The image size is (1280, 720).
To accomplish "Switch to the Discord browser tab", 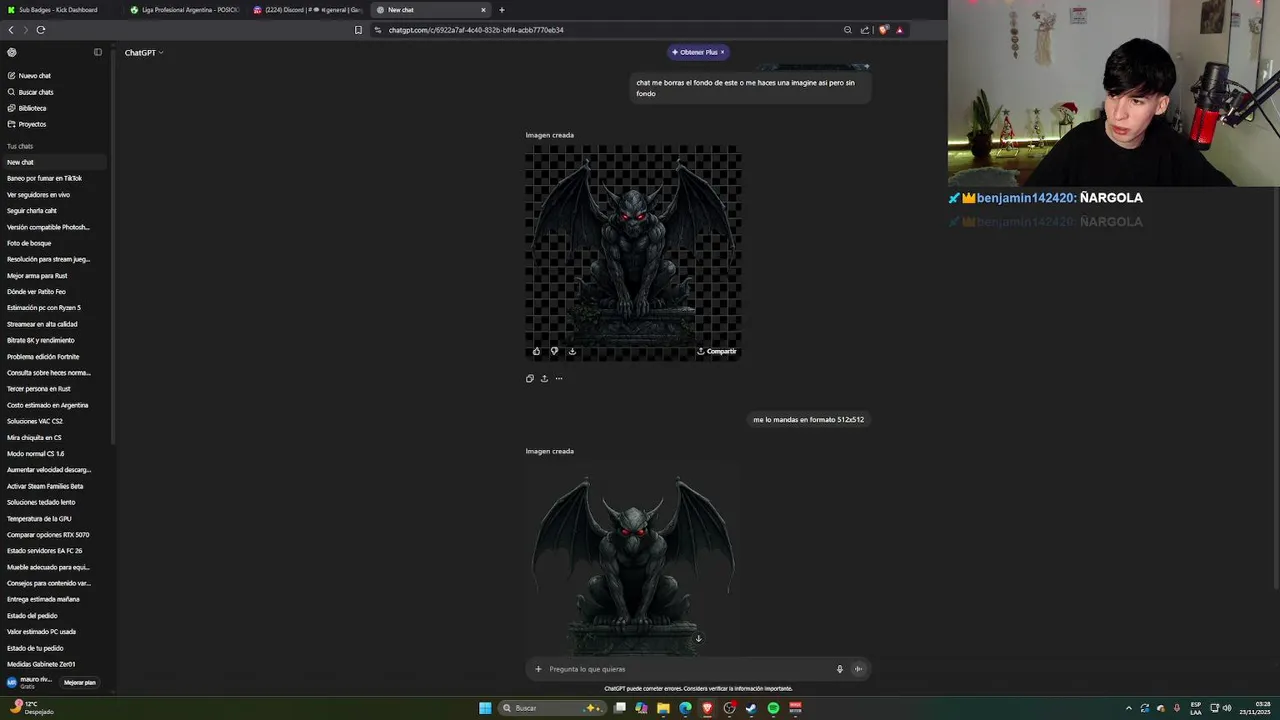I will point(307,10).
